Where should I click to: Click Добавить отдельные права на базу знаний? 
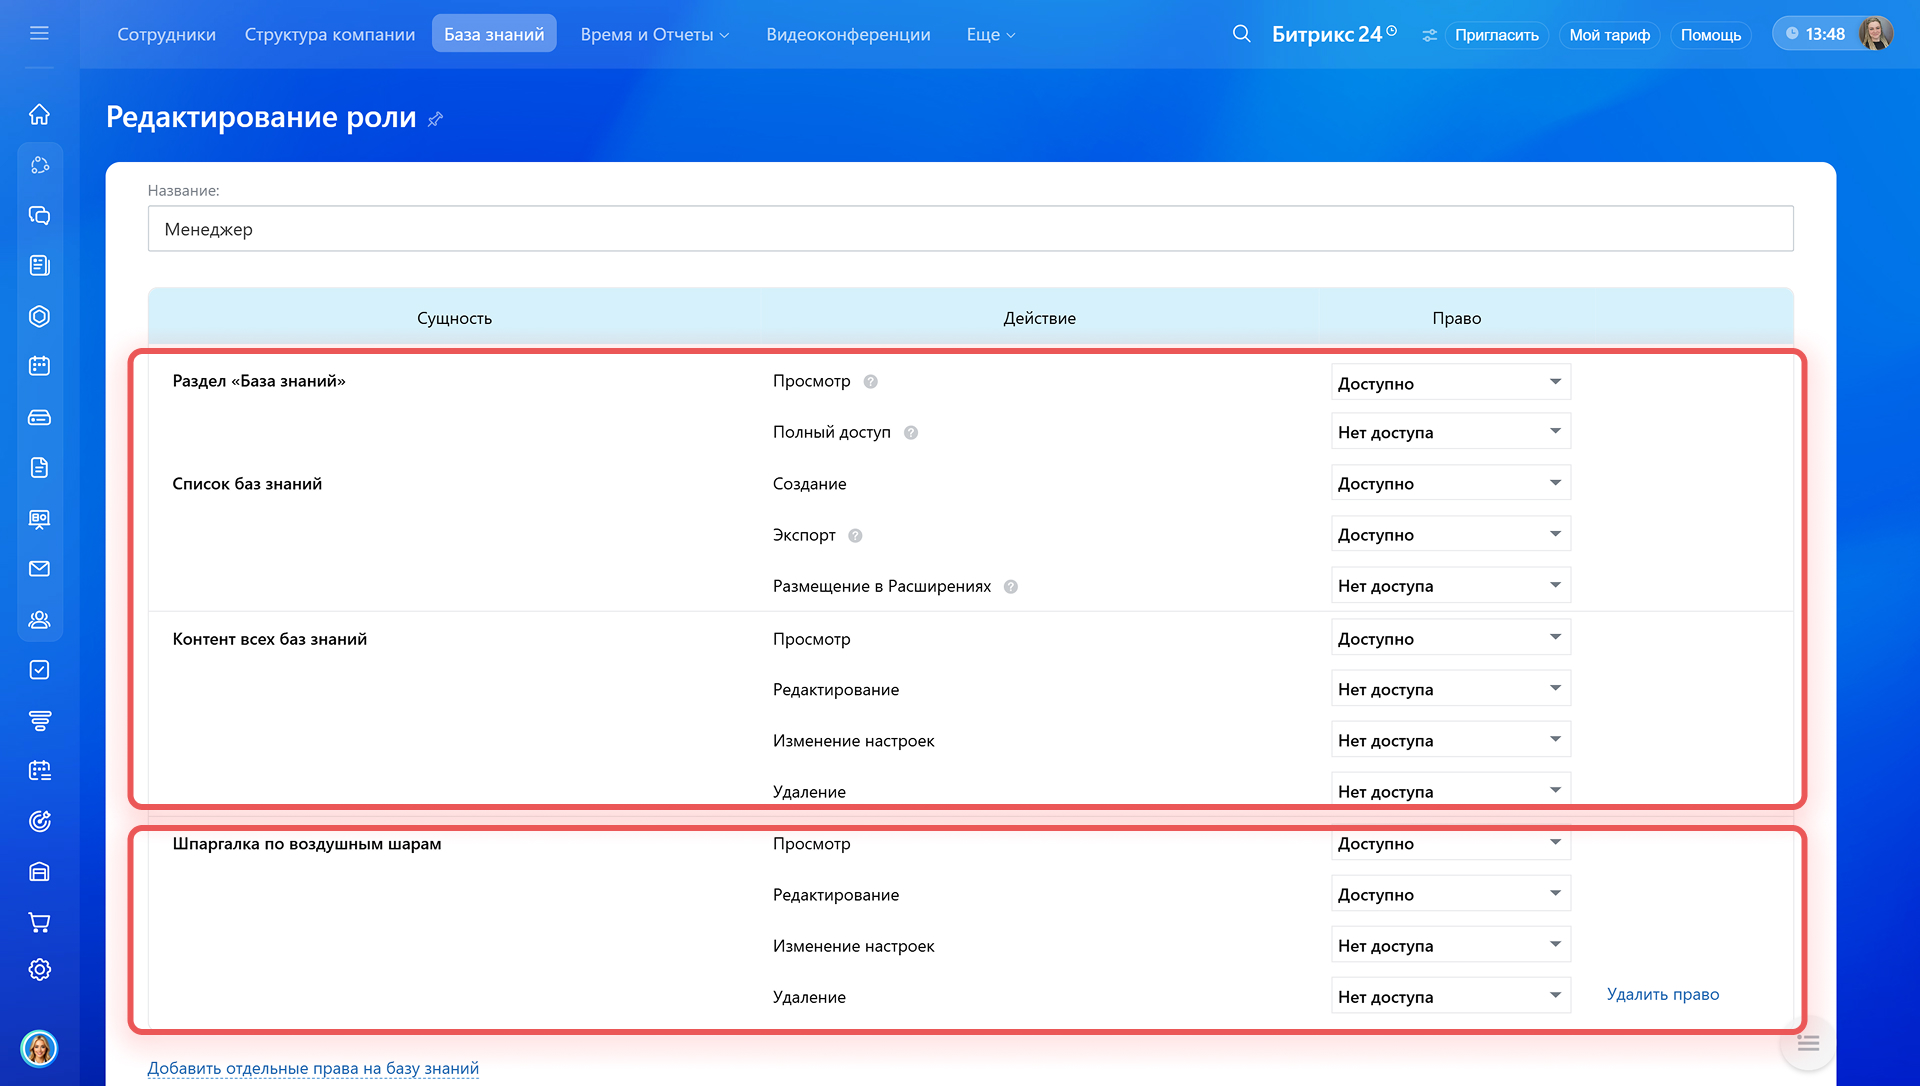click(x=313, y=1068)
